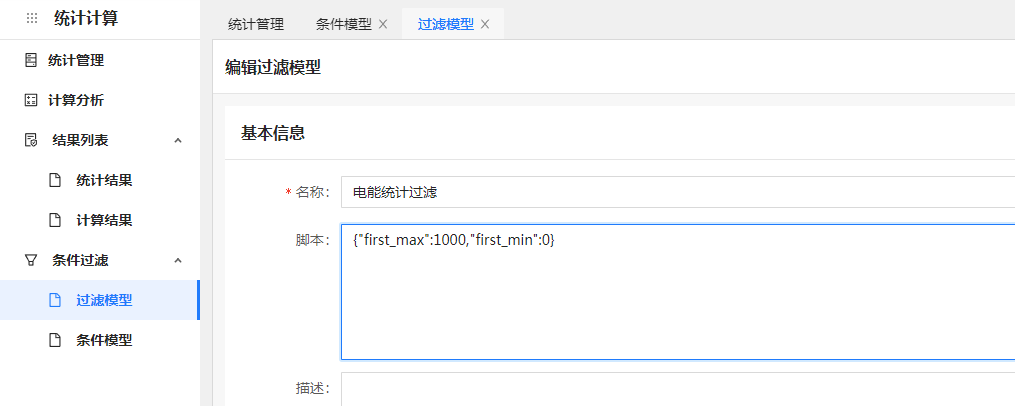Screen dimensions: 1015x406
Task: Click the 统计管理 sidebar icon
Action: click(30, 60)
